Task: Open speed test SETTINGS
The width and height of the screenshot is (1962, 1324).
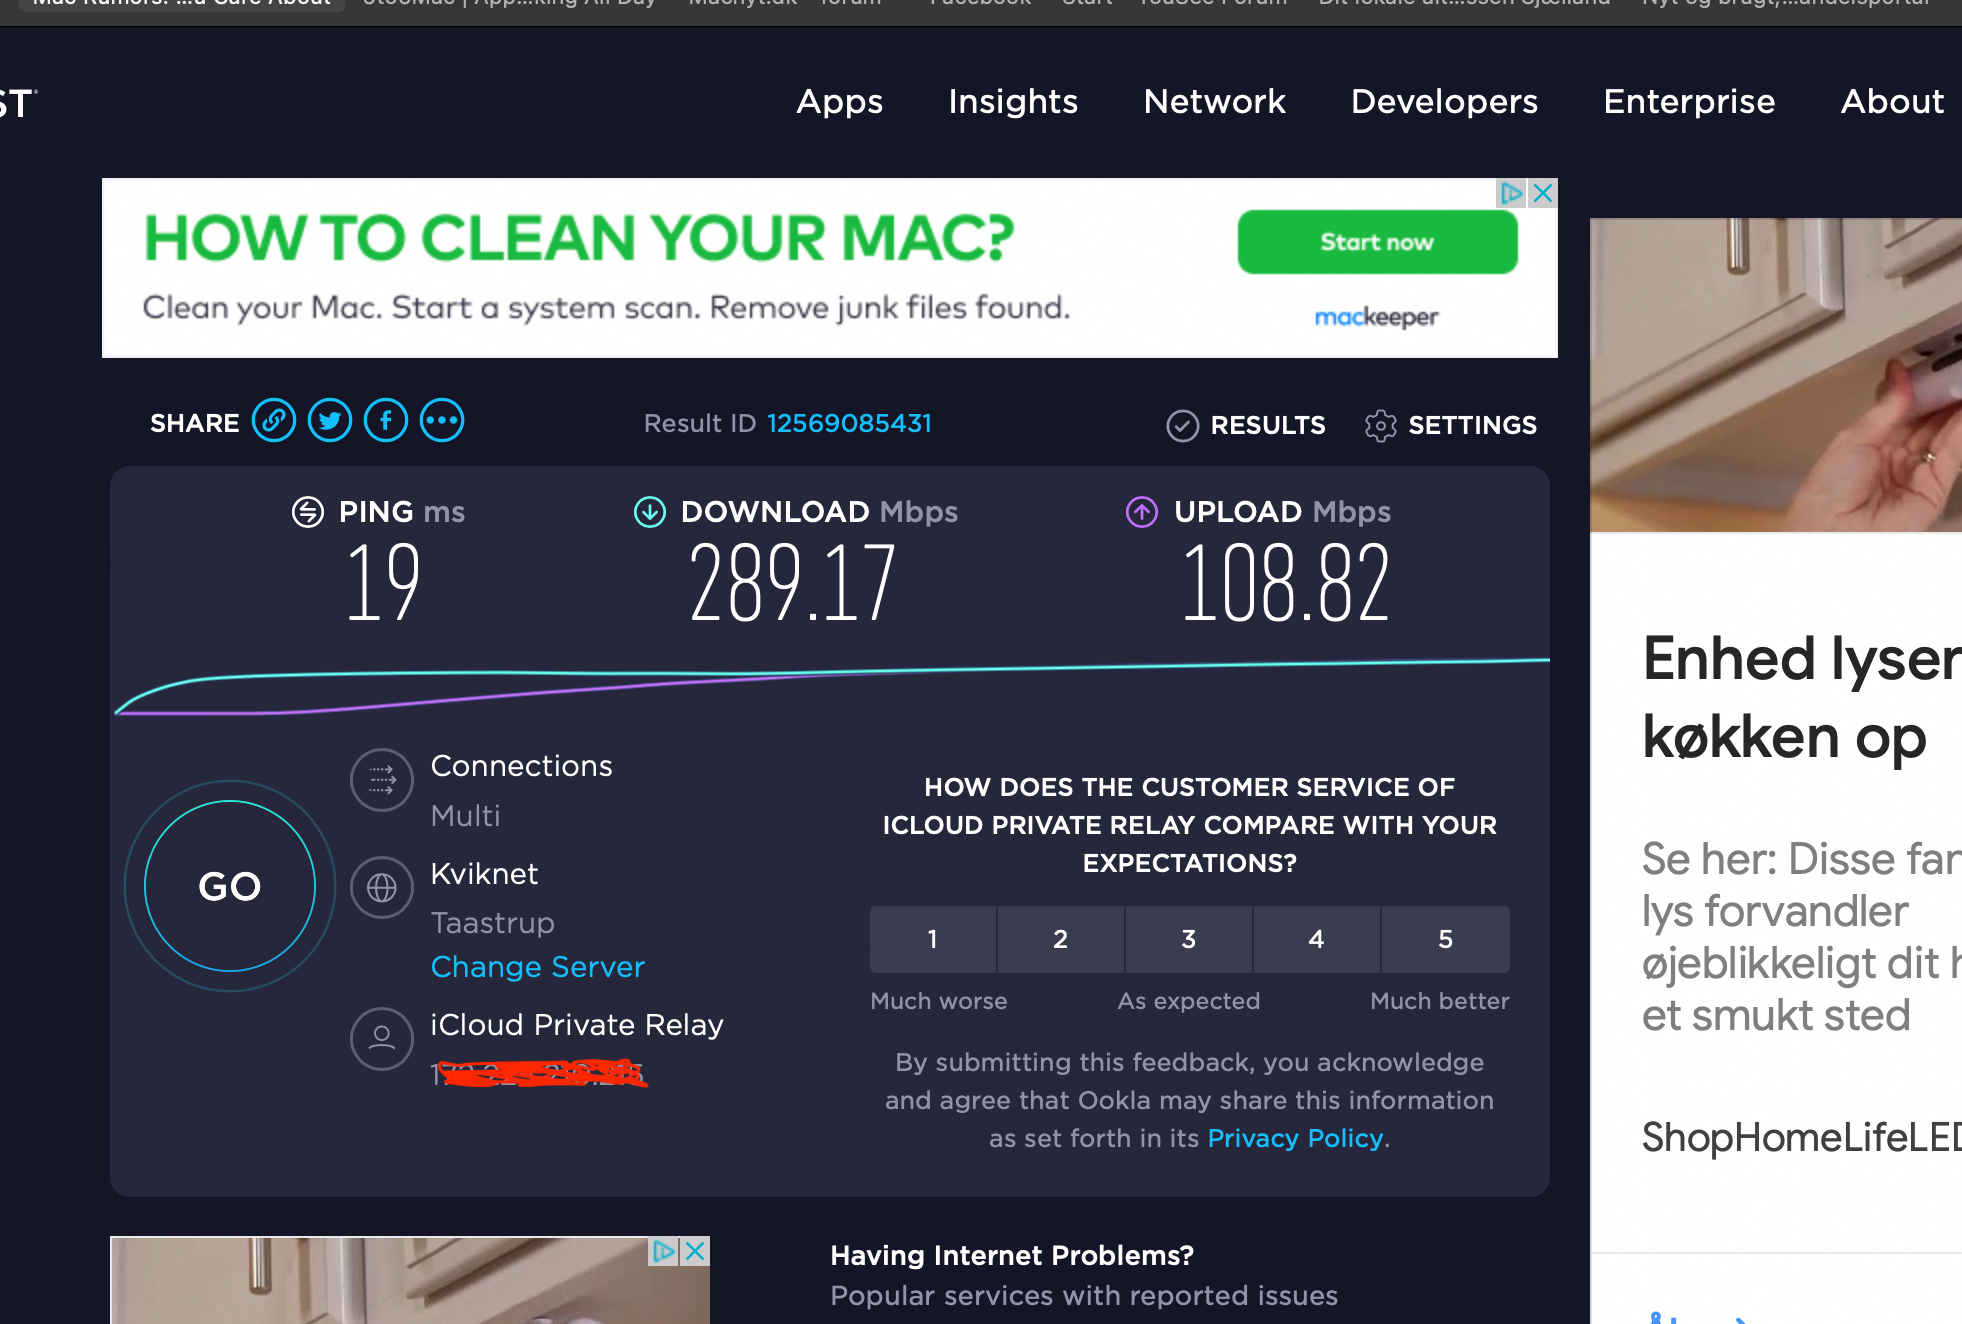Action: pyautogui.click(x=1473, y=426)
